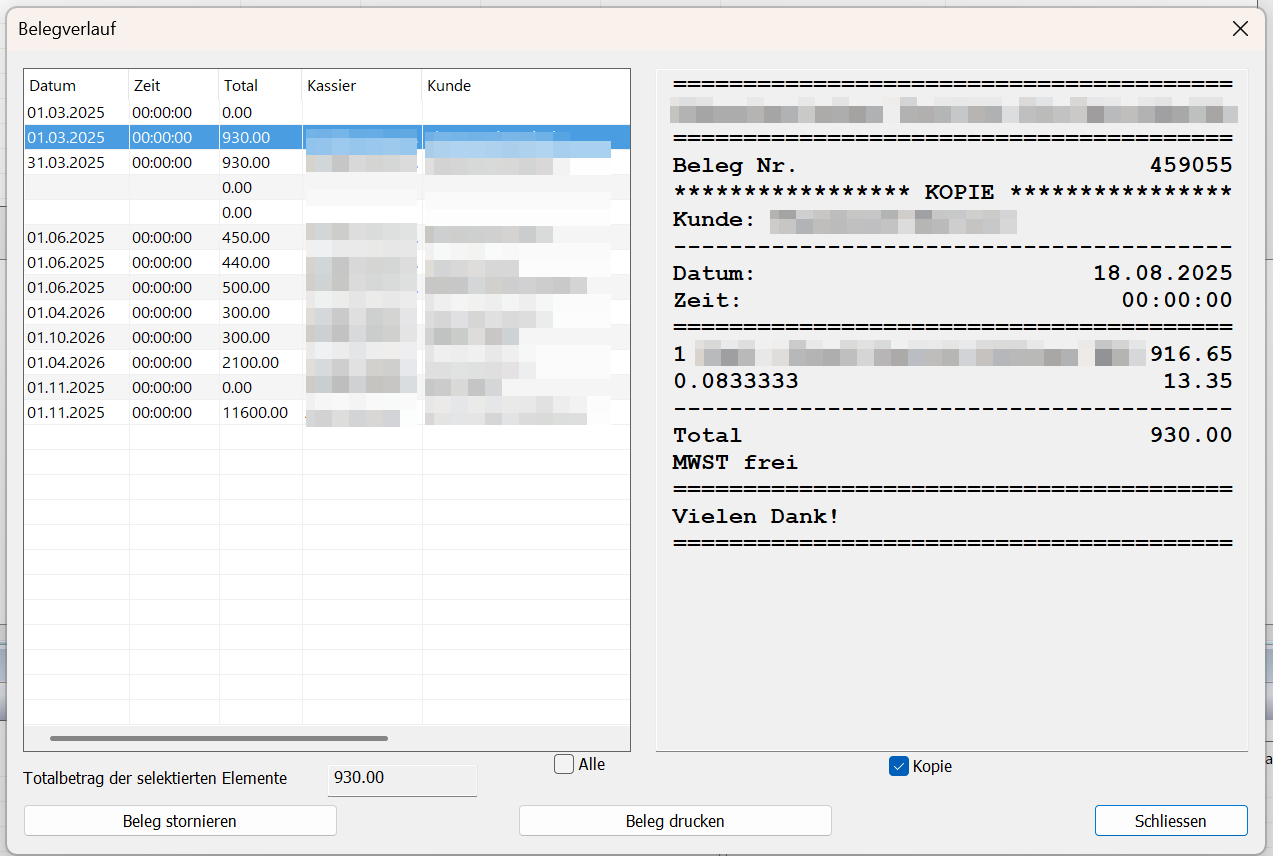This screenshot has height=856, width=1273.
Task: Select the receipt row with total 450.00
Action: (327, 237)
